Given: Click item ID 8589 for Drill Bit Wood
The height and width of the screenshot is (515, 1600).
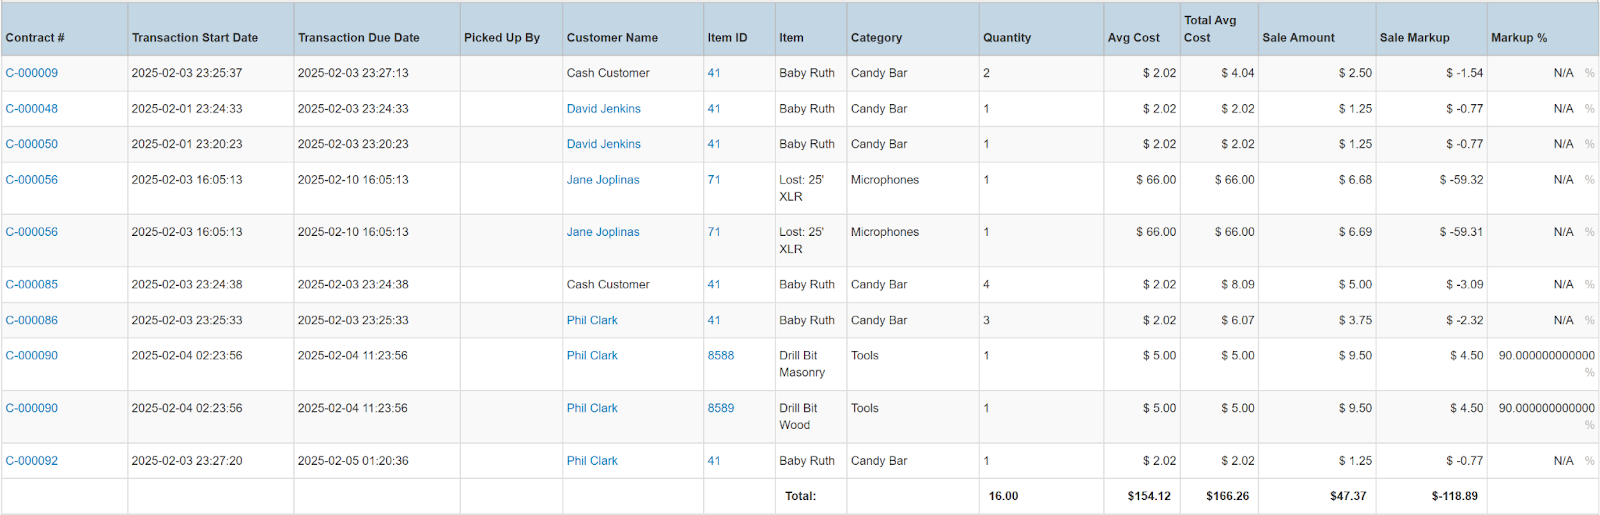Looking at the screenshot, I should tap(720, 408).
